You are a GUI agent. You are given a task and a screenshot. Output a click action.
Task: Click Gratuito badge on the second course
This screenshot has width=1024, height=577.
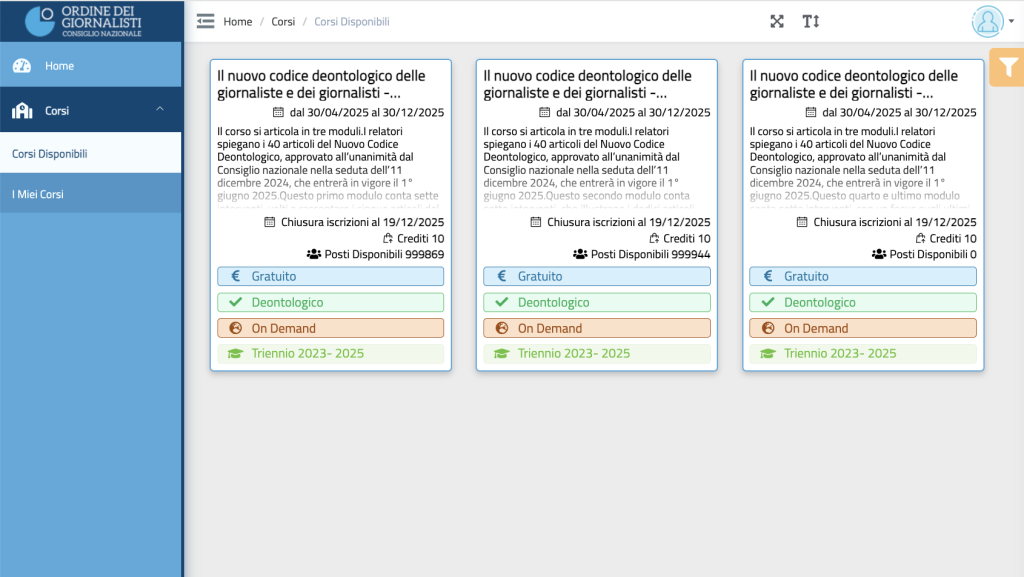(596, 276)
